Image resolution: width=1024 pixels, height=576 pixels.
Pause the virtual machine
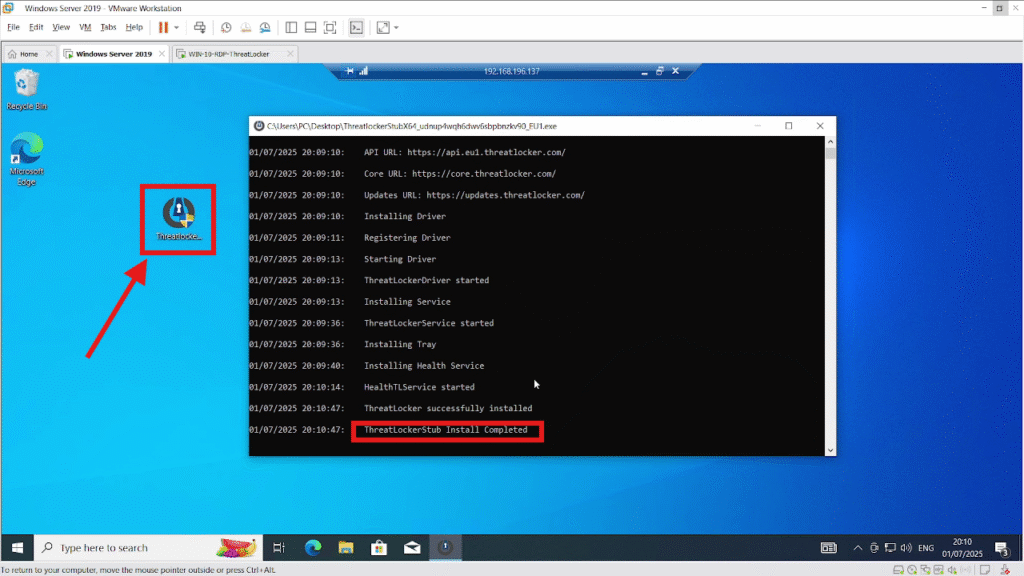(x=163, y=27)
